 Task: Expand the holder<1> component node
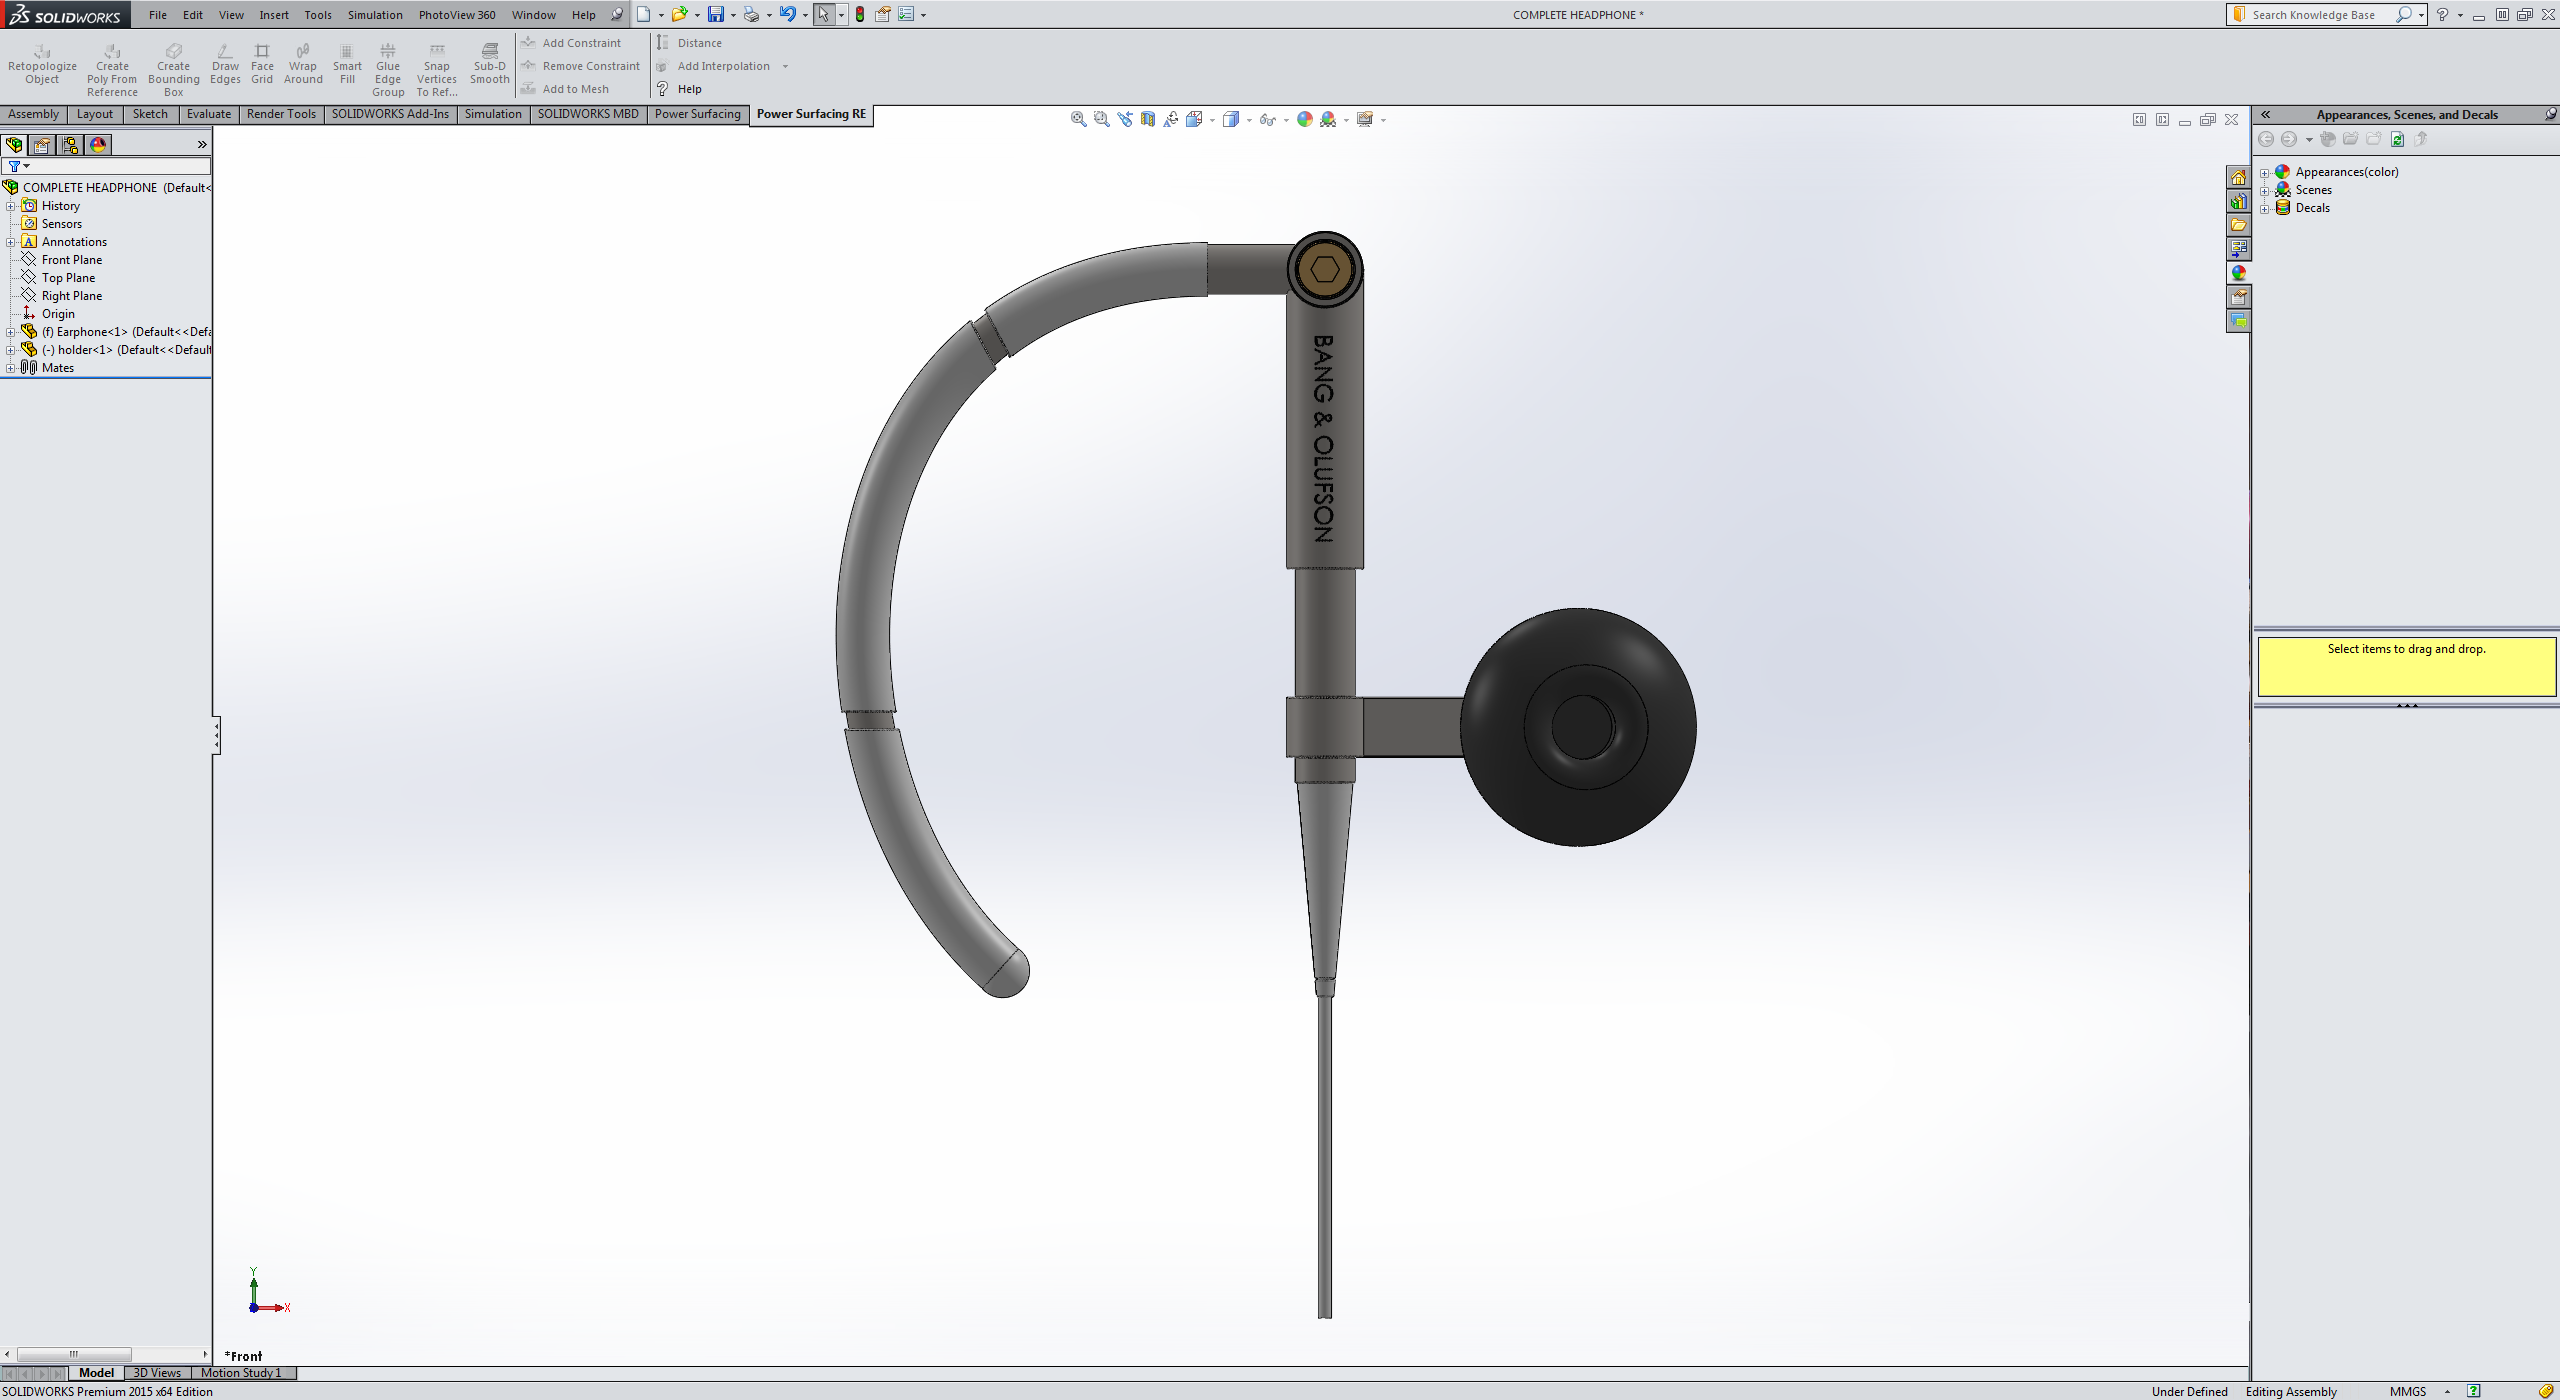tap(11, 350)
